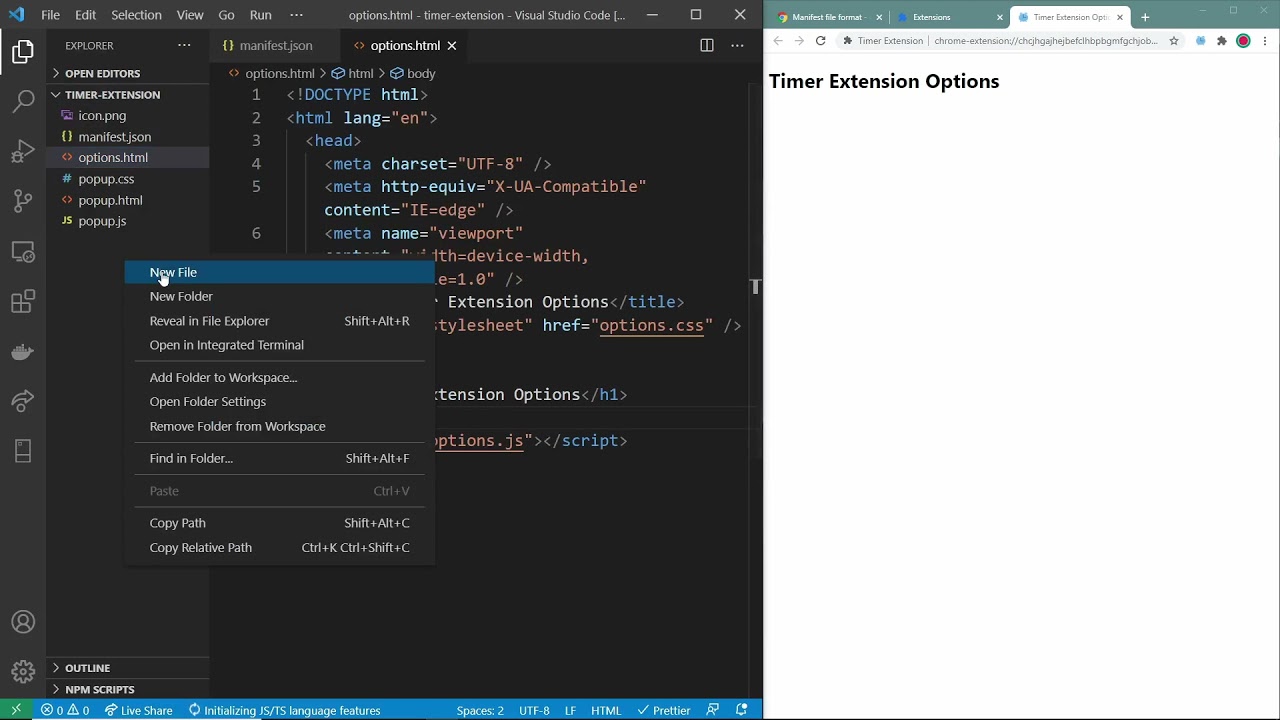Change the HTML language mode in status bar
Viewport: 1280px width, 720px height.
click(606, 710)
